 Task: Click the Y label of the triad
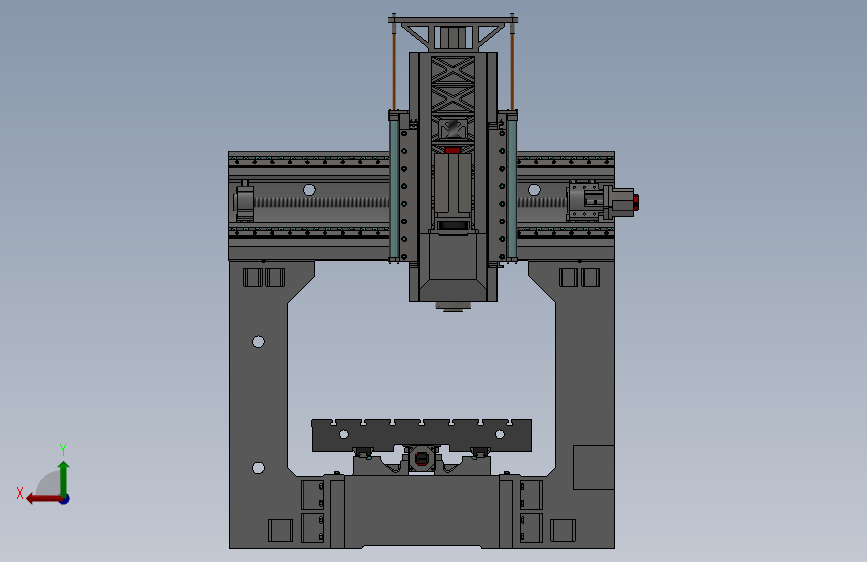coord(63,449)
